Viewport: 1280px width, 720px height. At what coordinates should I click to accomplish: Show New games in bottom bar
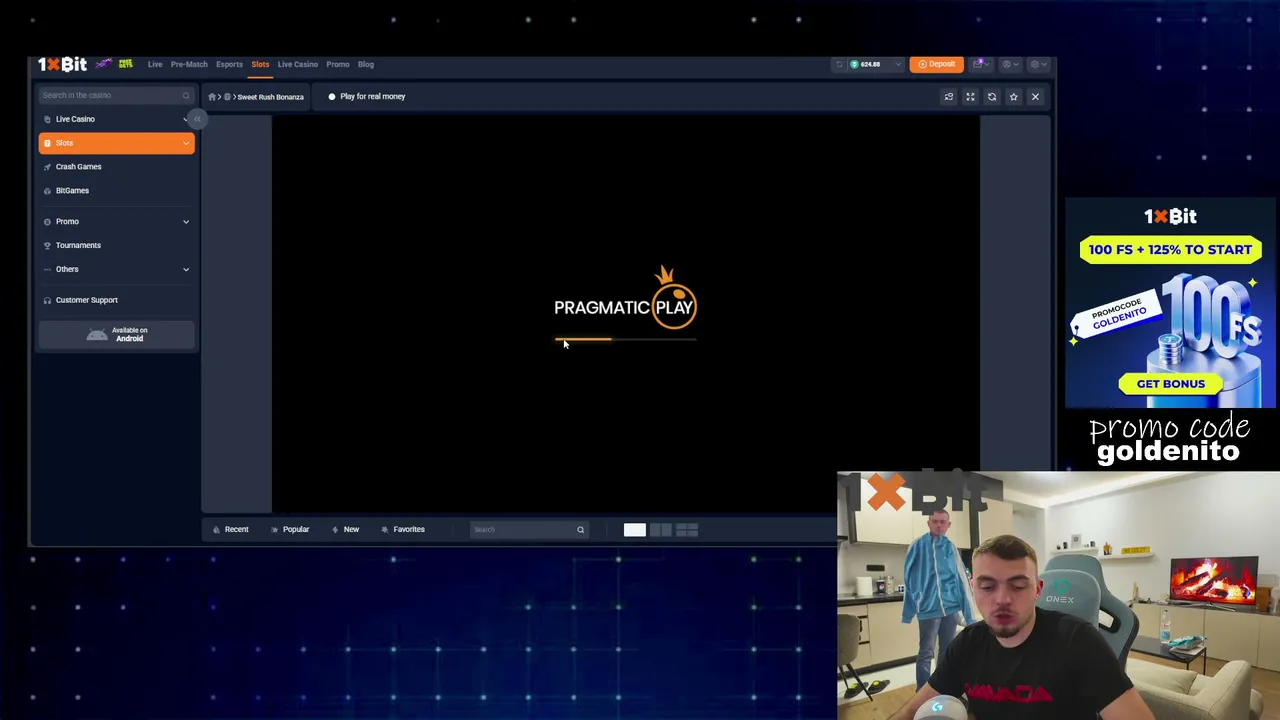(x=346, y=529)
